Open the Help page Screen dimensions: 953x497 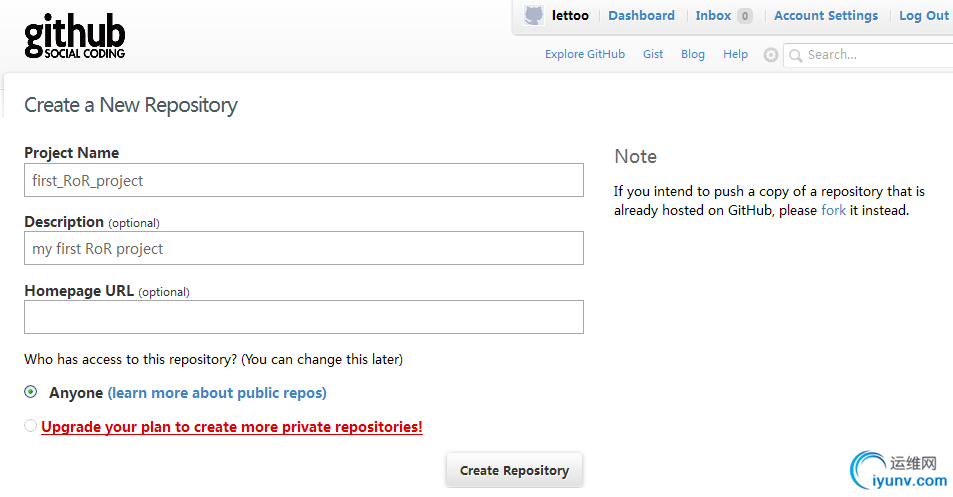click(735, 55)
